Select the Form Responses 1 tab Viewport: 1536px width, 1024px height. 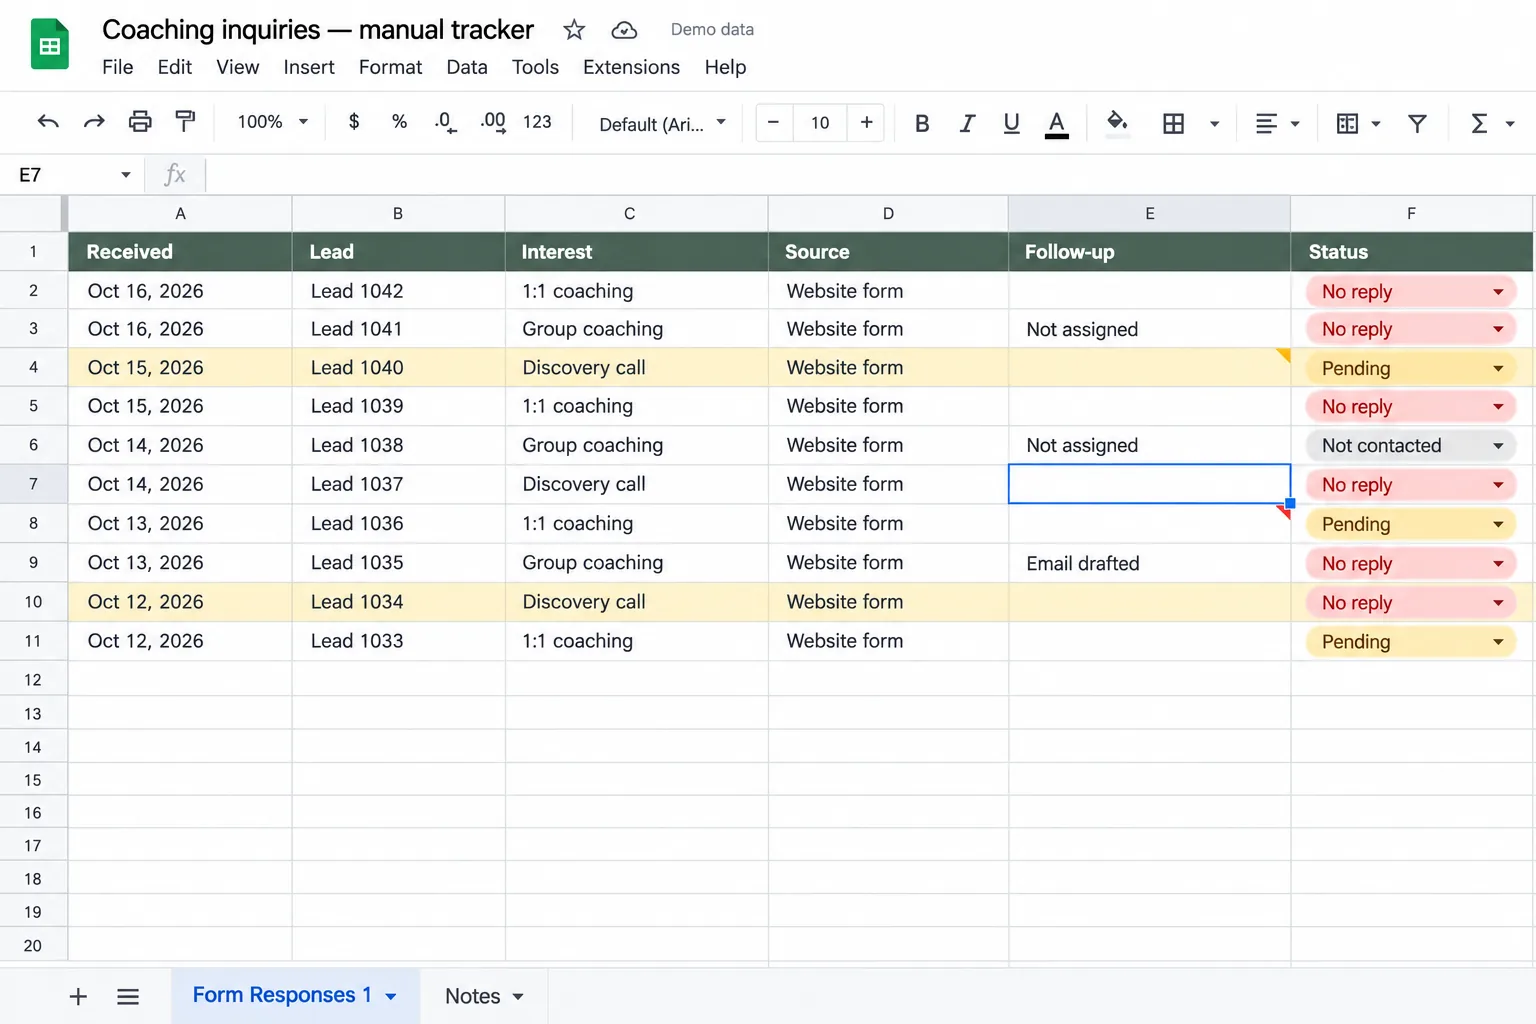pyautogui.click(x=294, y=995)
